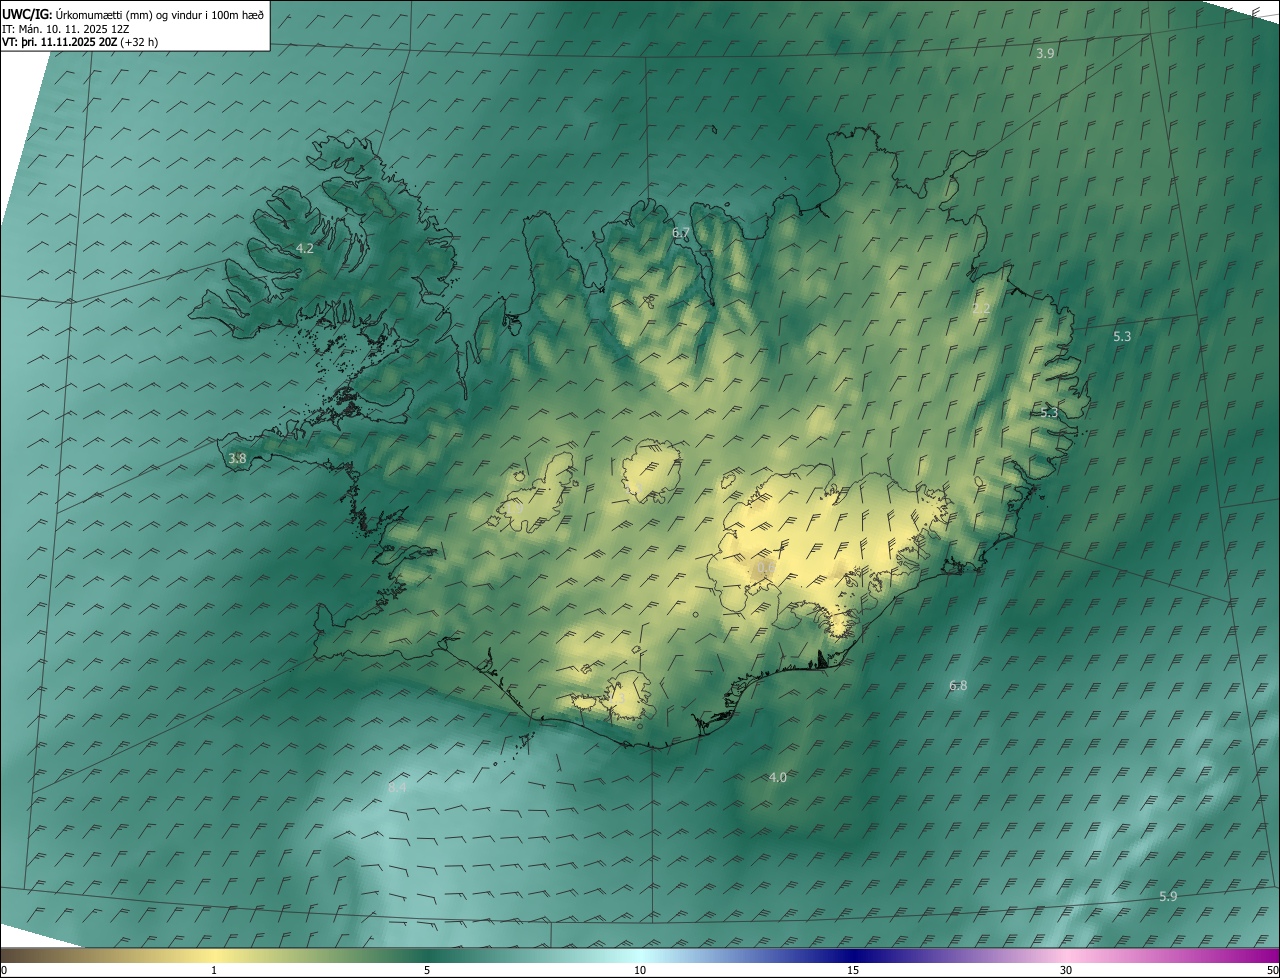Click the colorbar tick label 30
The image size is (1280, 978).
(x=1066, y=970)
